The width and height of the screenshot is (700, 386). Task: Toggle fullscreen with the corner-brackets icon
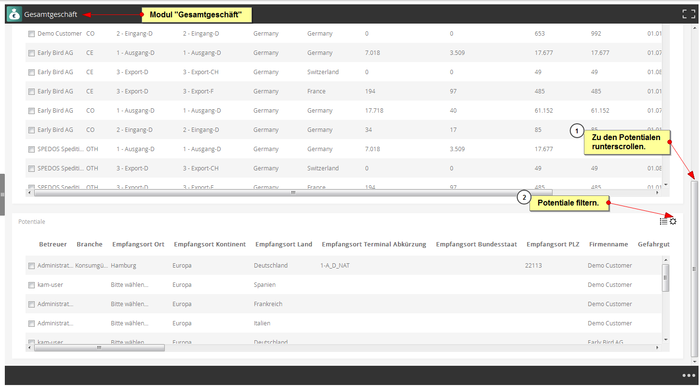pos(688,14)
